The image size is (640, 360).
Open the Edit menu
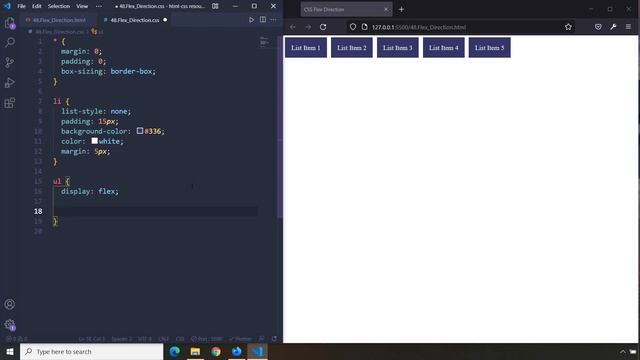(37, 6)
